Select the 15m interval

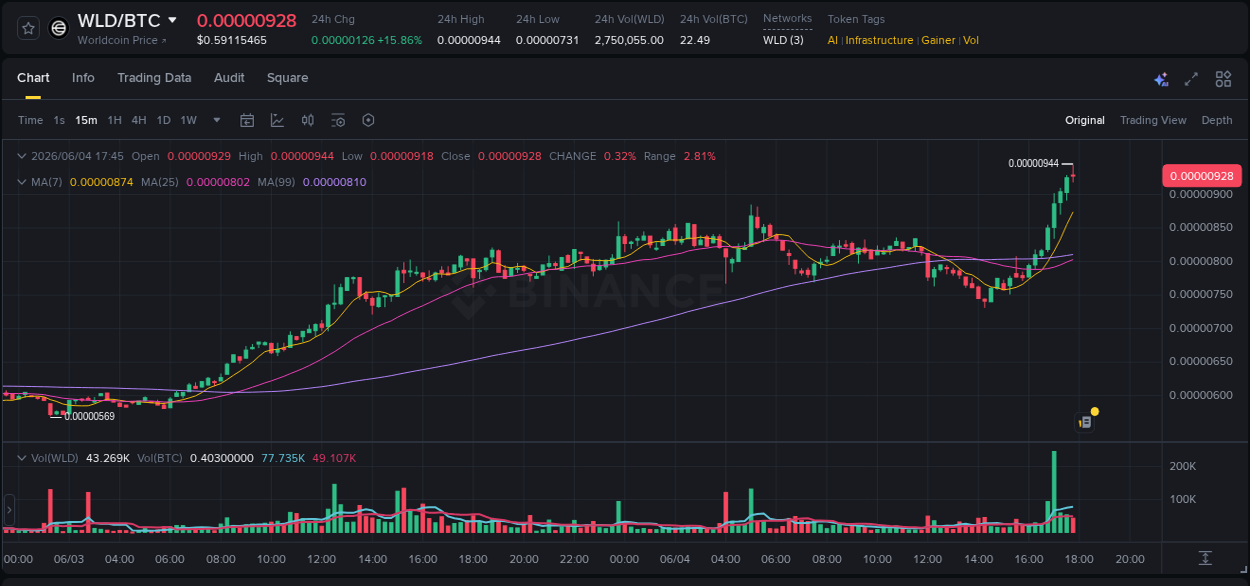click(x=86, y=120)
